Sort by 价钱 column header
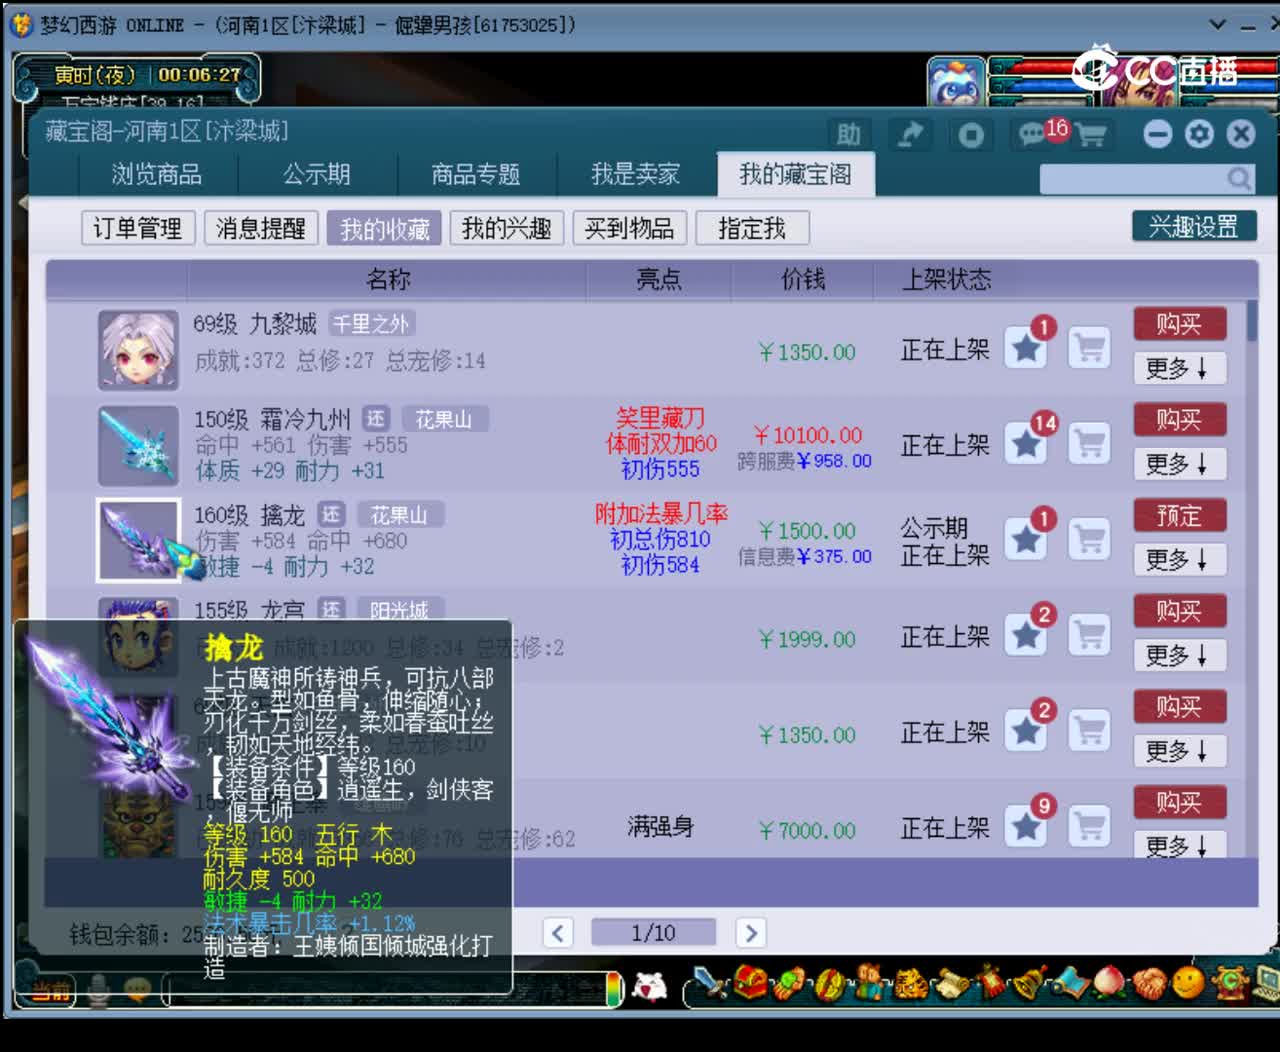 [x=803, y=279]
